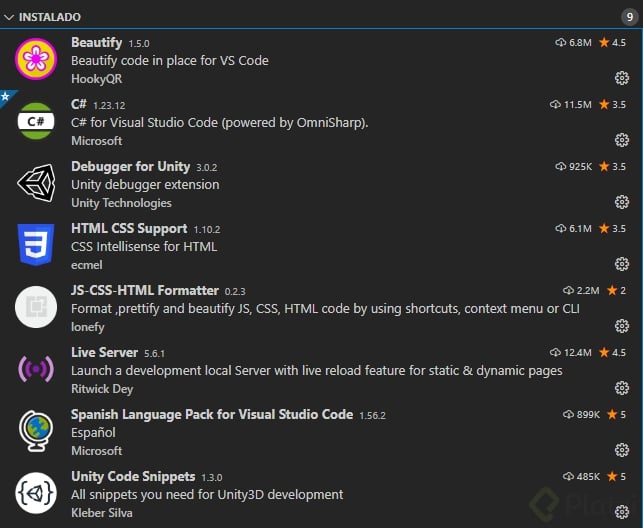Click the HookyQR publisher name
Screen dimensions: 643x528
pos(96,79)
